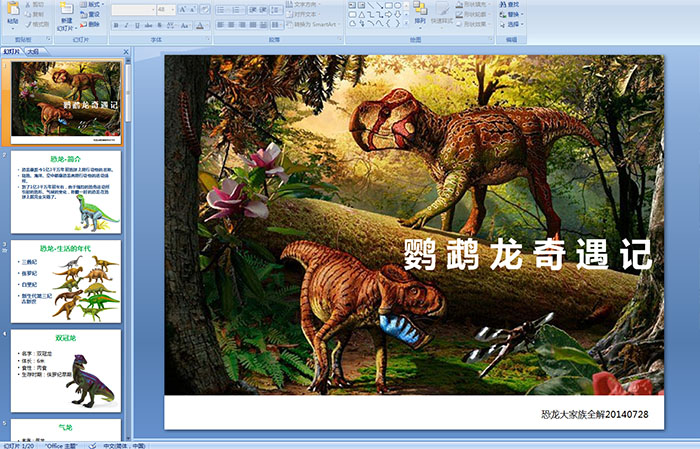
Task: Click the Replace (替换) button
Action: [x=512, y=15]
